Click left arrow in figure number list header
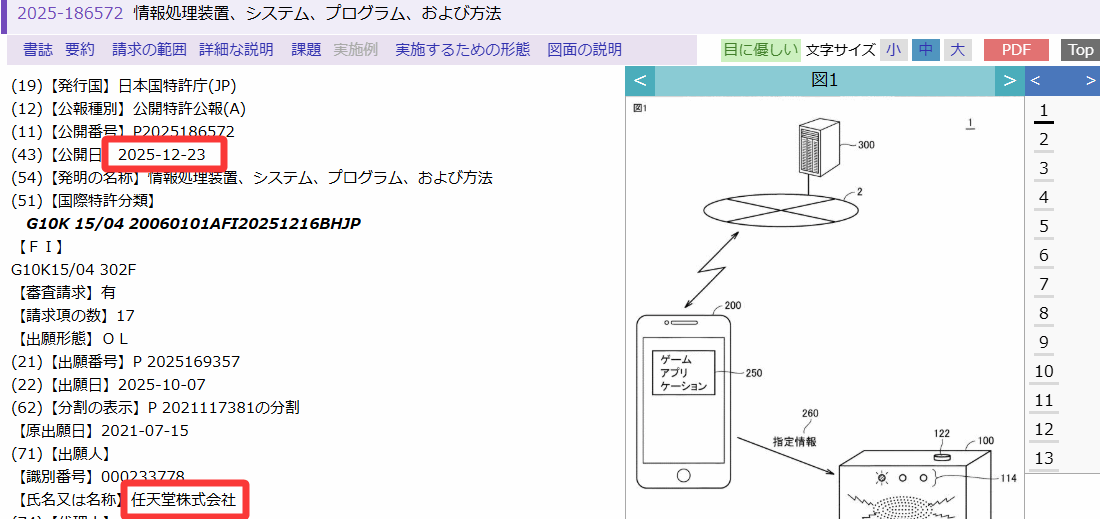Image resolution: width=1100 pixels, height=519 pixels. (x=1036, y=81)
